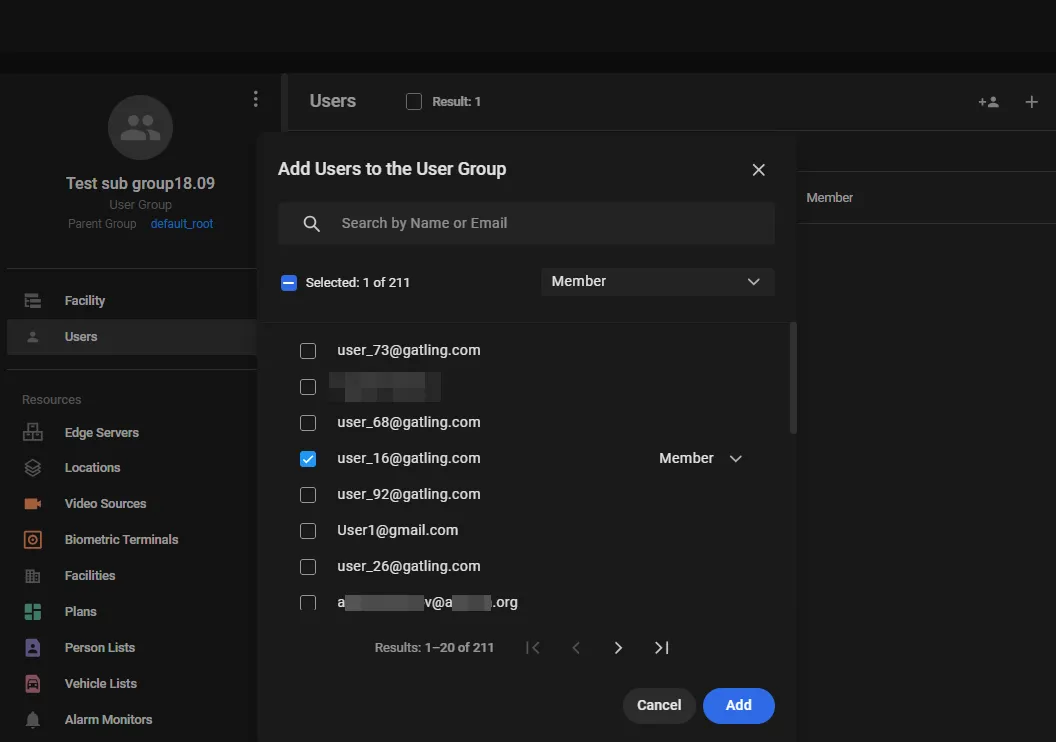This screenshot has width=1056, height=742.
Task: Open Plans in sidebar
Action: point(131,611)
